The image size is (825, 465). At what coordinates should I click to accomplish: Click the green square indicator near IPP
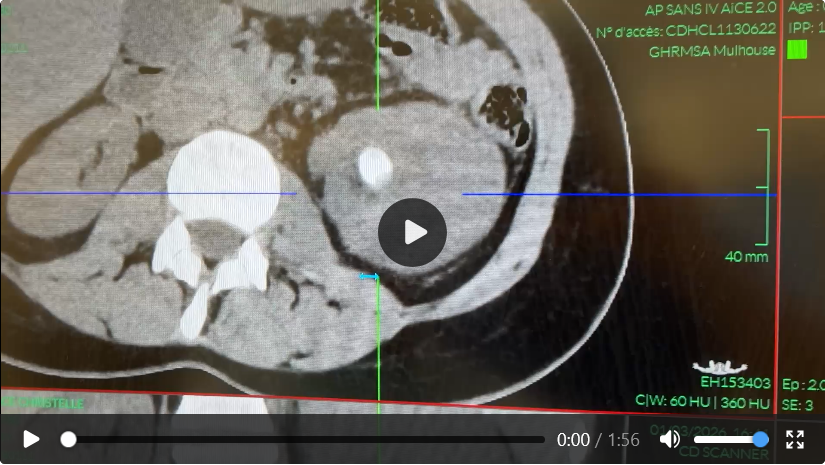[x=797, y=50]
